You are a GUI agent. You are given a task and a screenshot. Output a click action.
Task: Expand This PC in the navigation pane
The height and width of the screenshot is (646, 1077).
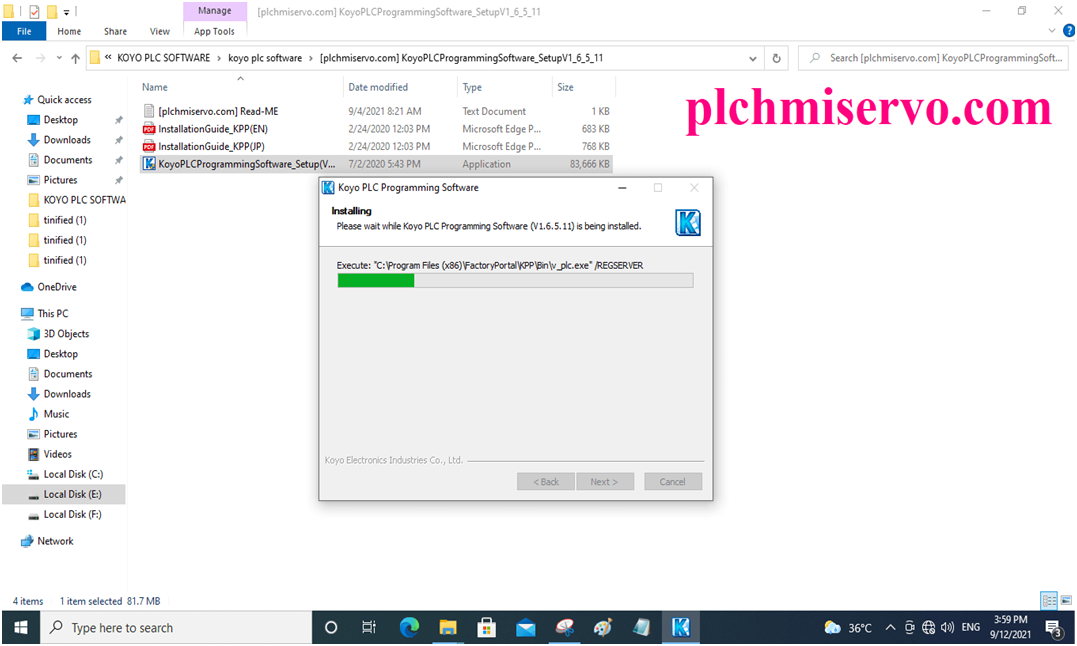point(14,313)
